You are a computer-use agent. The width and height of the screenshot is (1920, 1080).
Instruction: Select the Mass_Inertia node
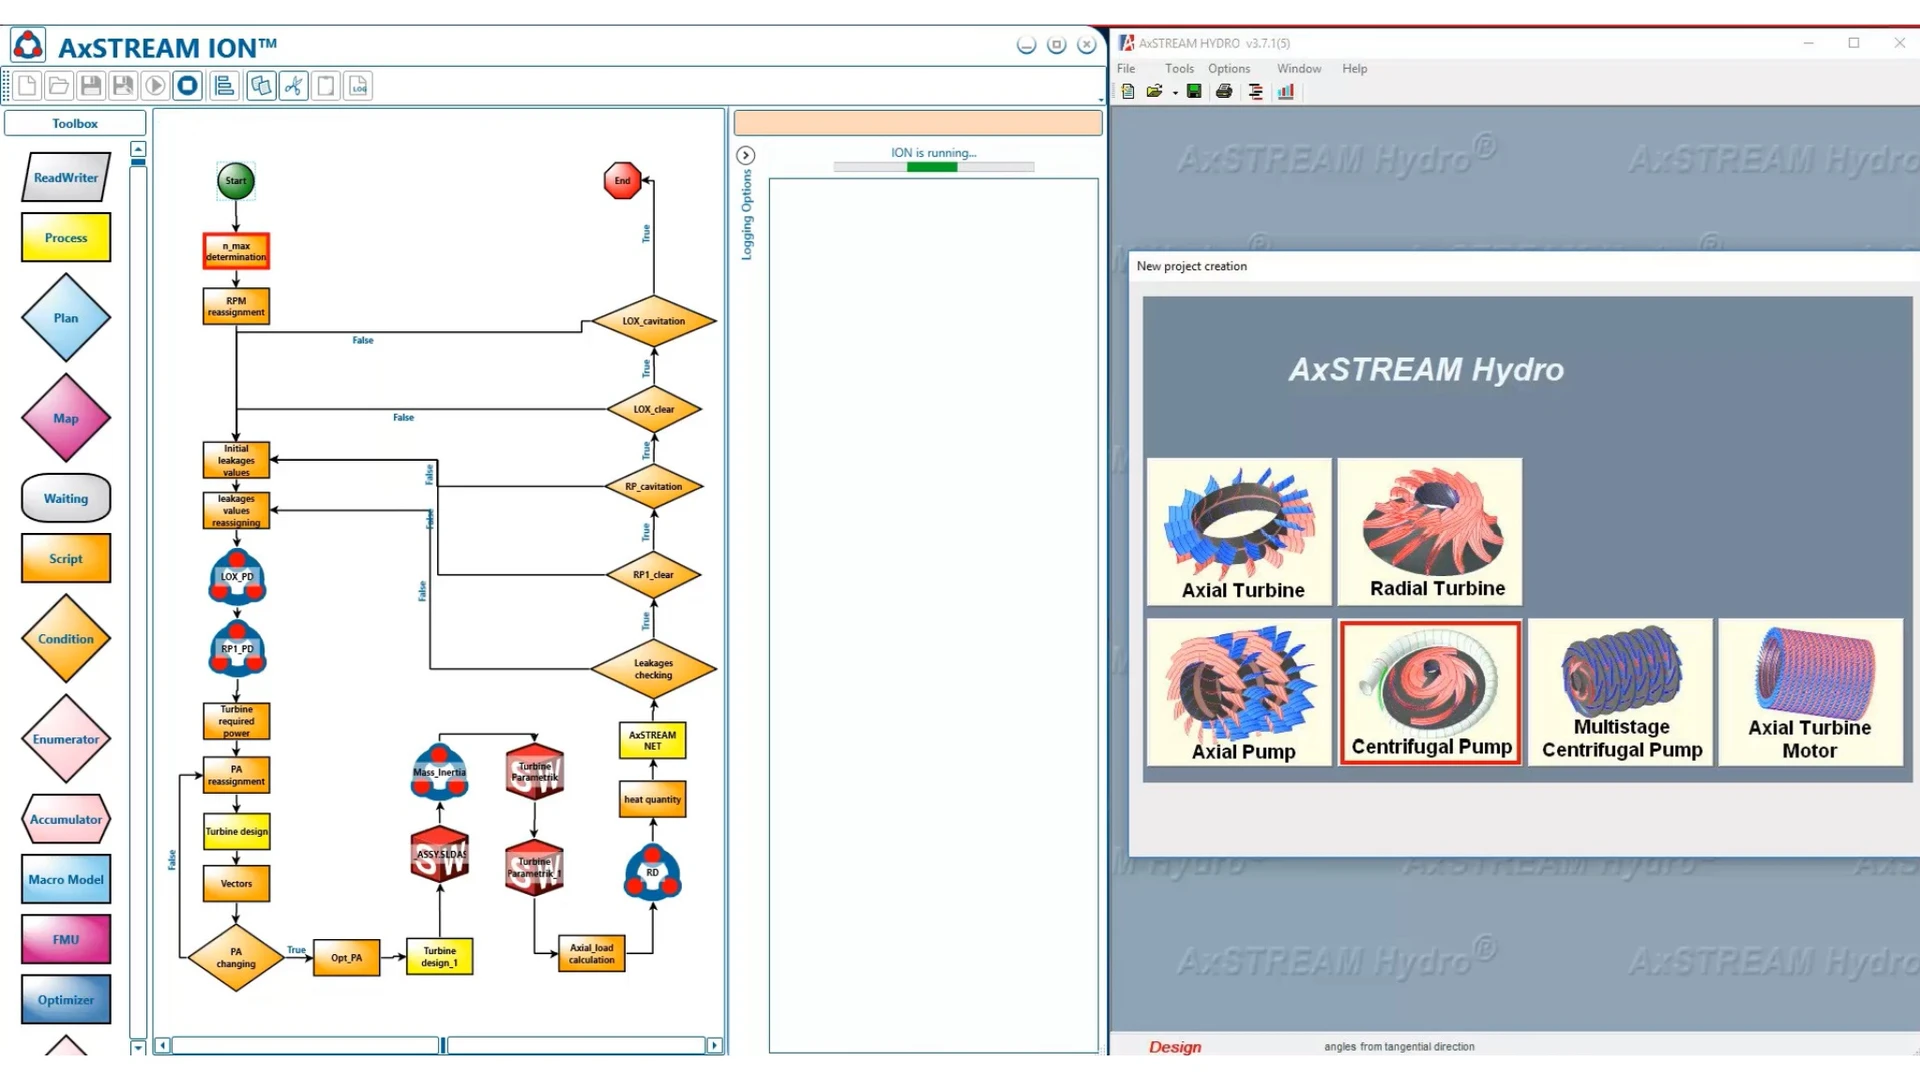point(439,772)
